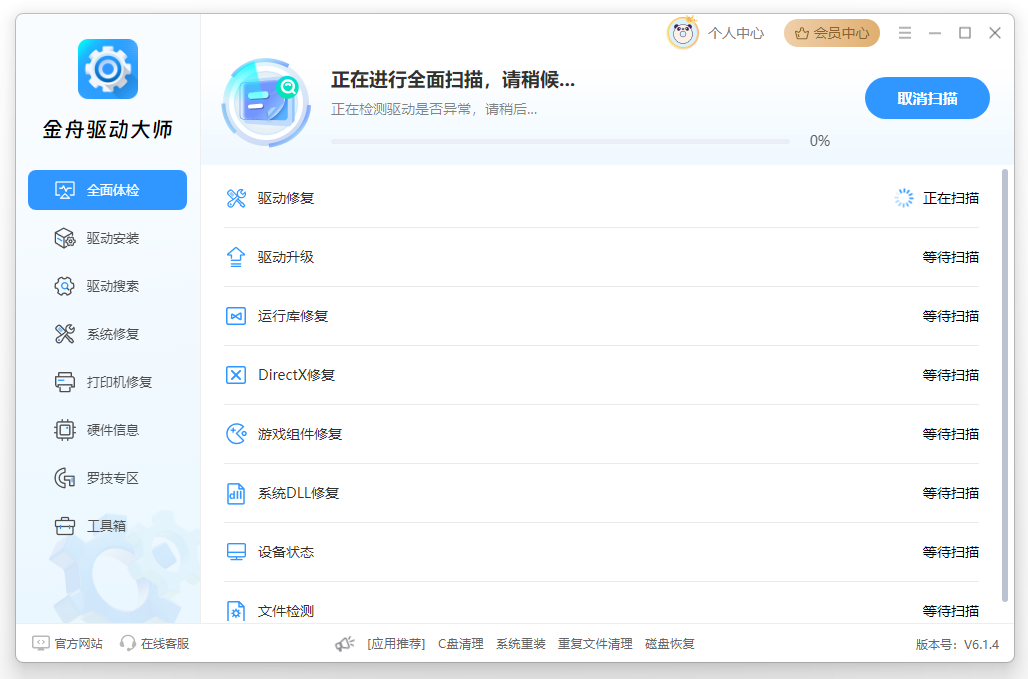Click the 设备状态 monitor icon
Screen dimensions: 1028x679
[x=236, y=552]
